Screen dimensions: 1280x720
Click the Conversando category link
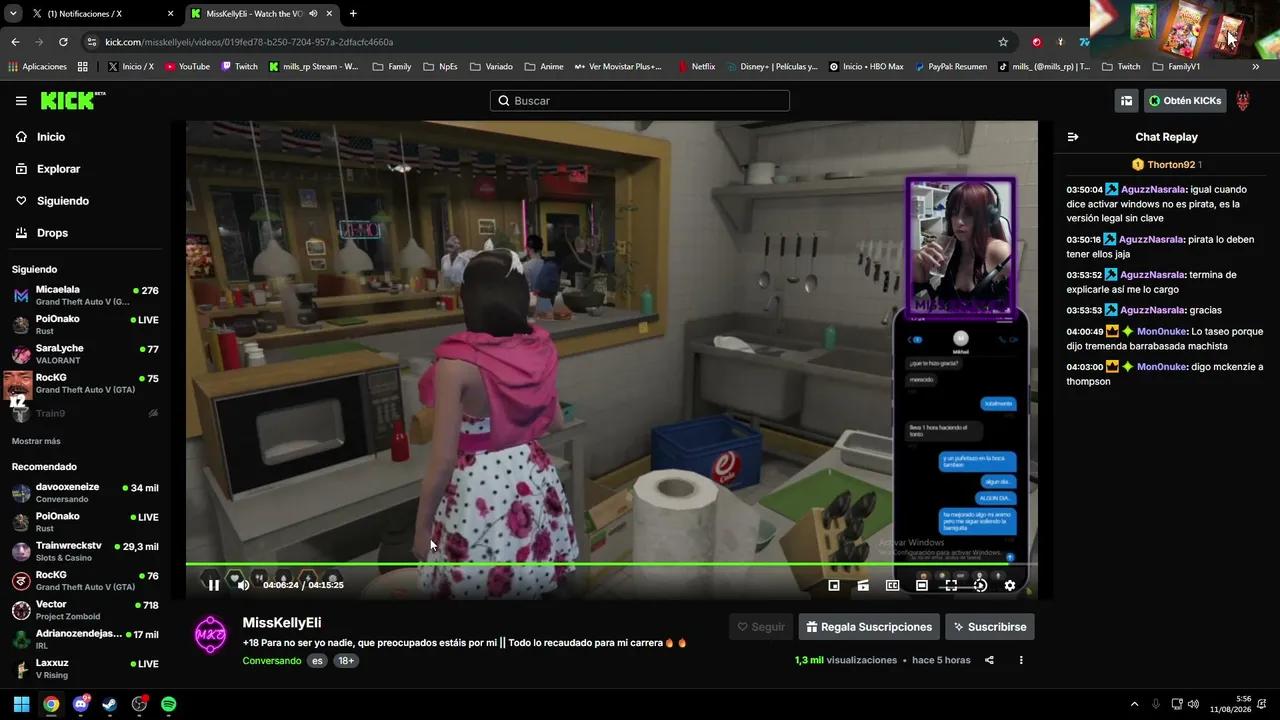click(271, 661)
